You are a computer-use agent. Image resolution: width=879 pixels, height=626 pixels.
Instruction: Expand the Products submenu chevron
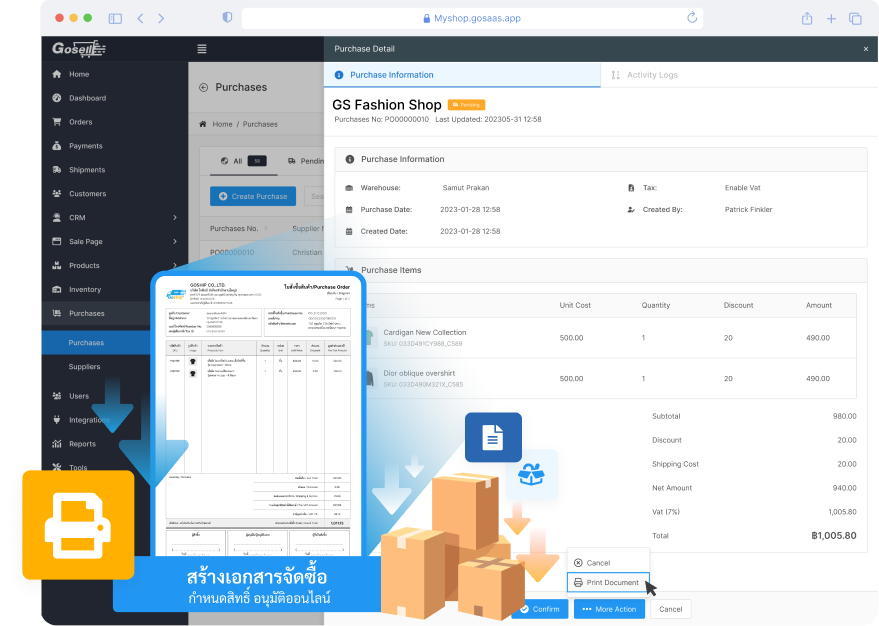tap(175, 266)
